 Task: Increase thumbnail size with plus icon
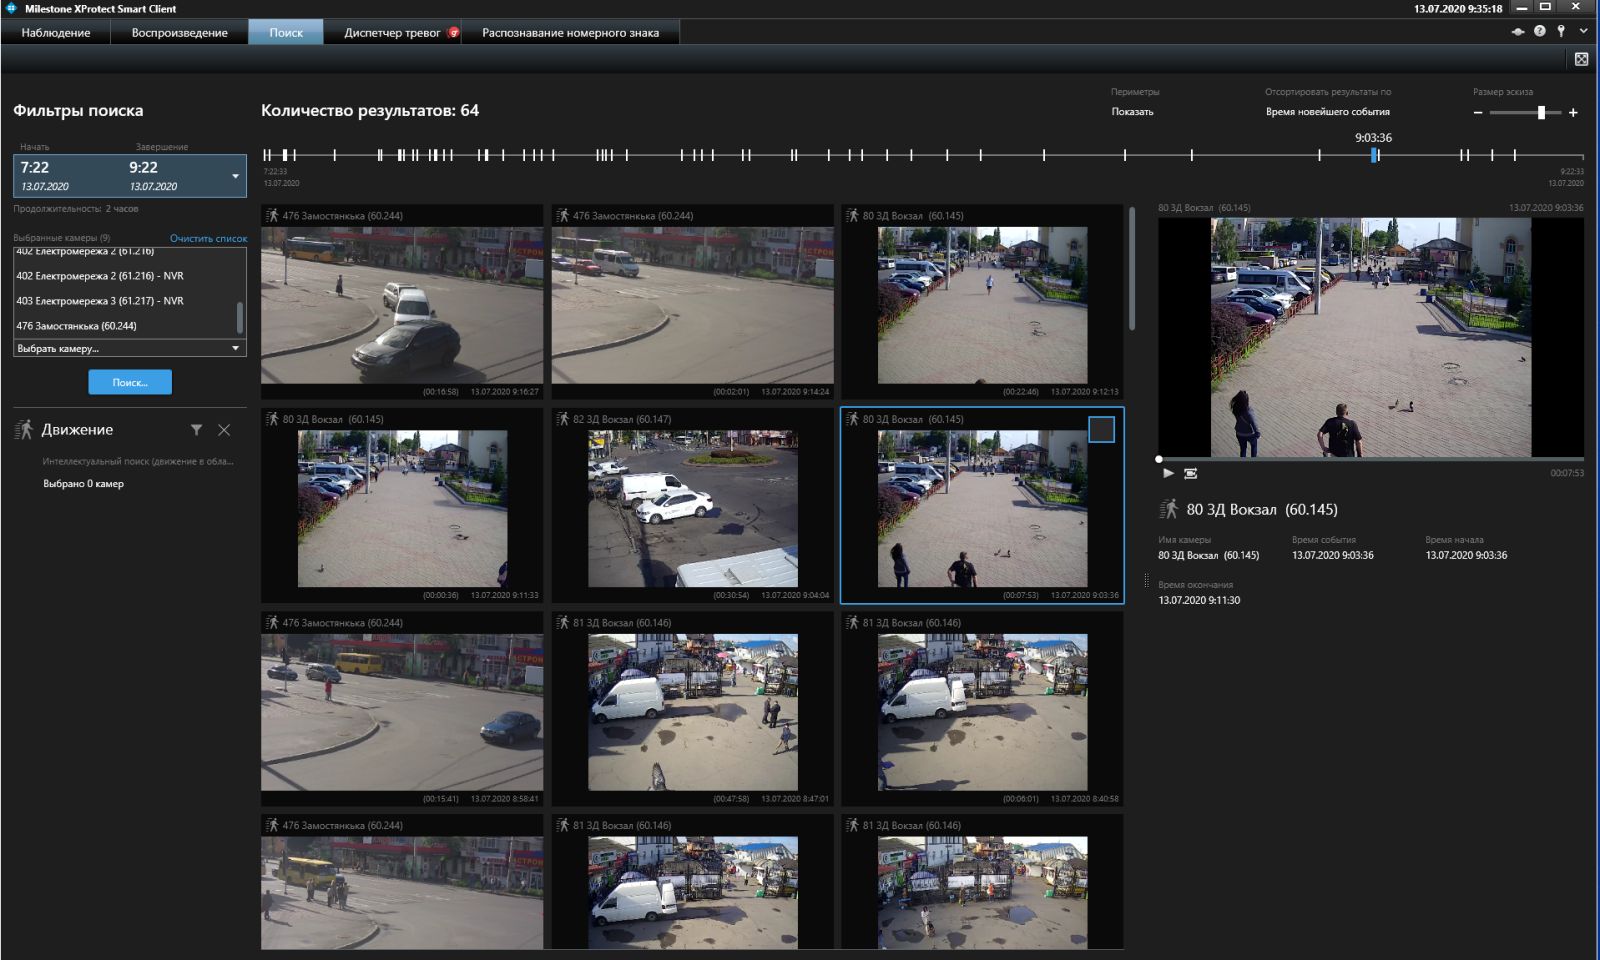[x=1573, y=113]
